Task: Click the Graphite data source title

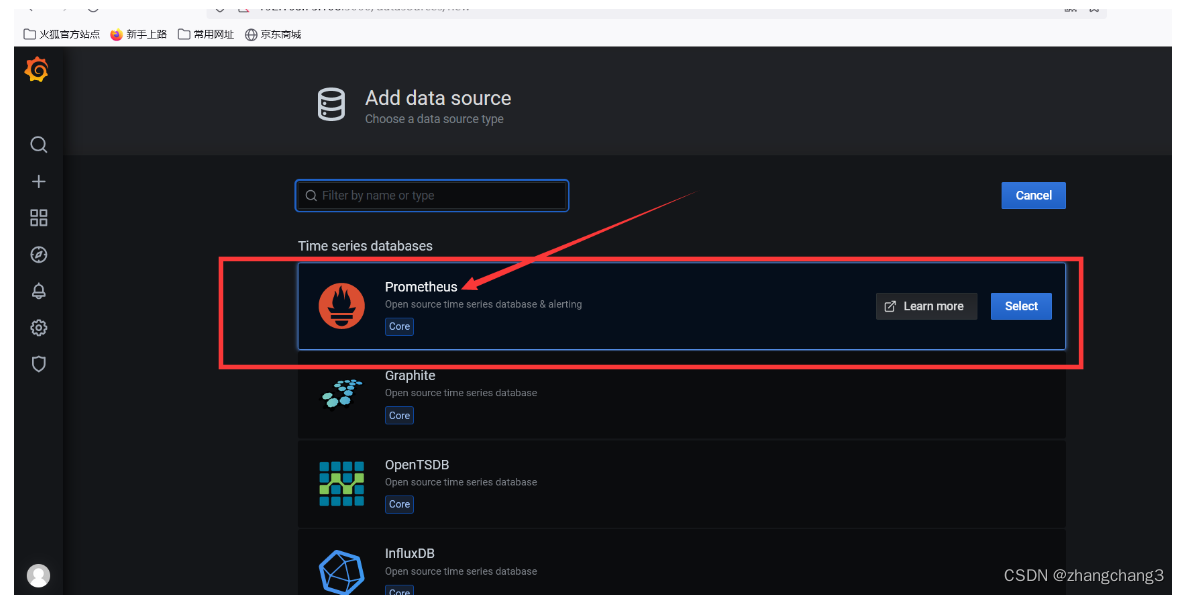Action: tap(410, 375)
